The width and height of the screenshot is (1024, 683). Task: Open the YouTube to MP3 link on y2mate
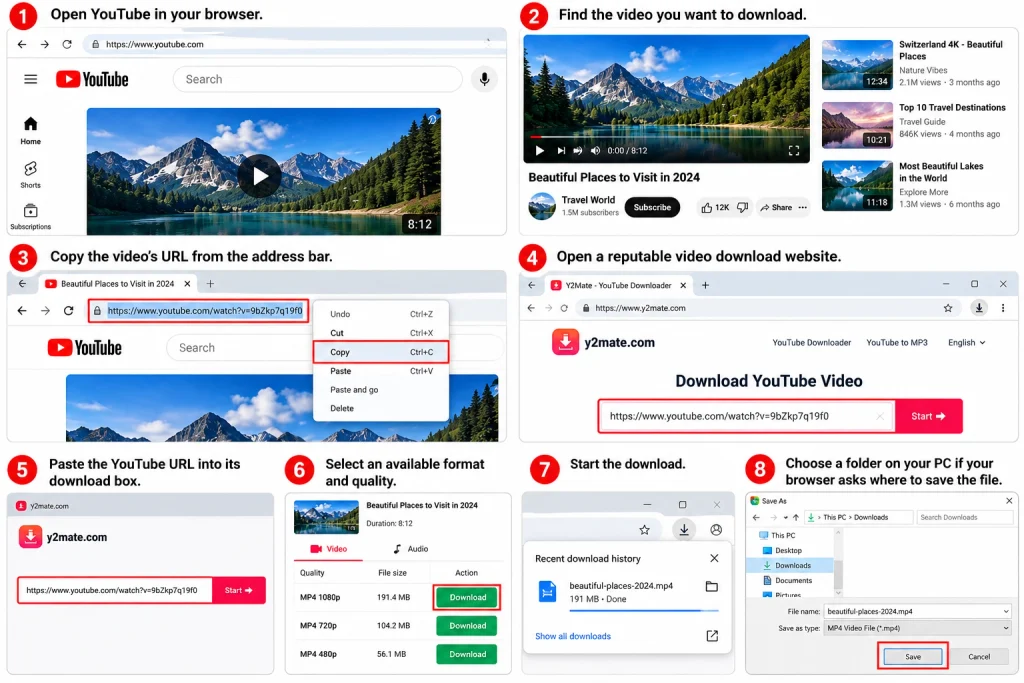tap(897, 343)
